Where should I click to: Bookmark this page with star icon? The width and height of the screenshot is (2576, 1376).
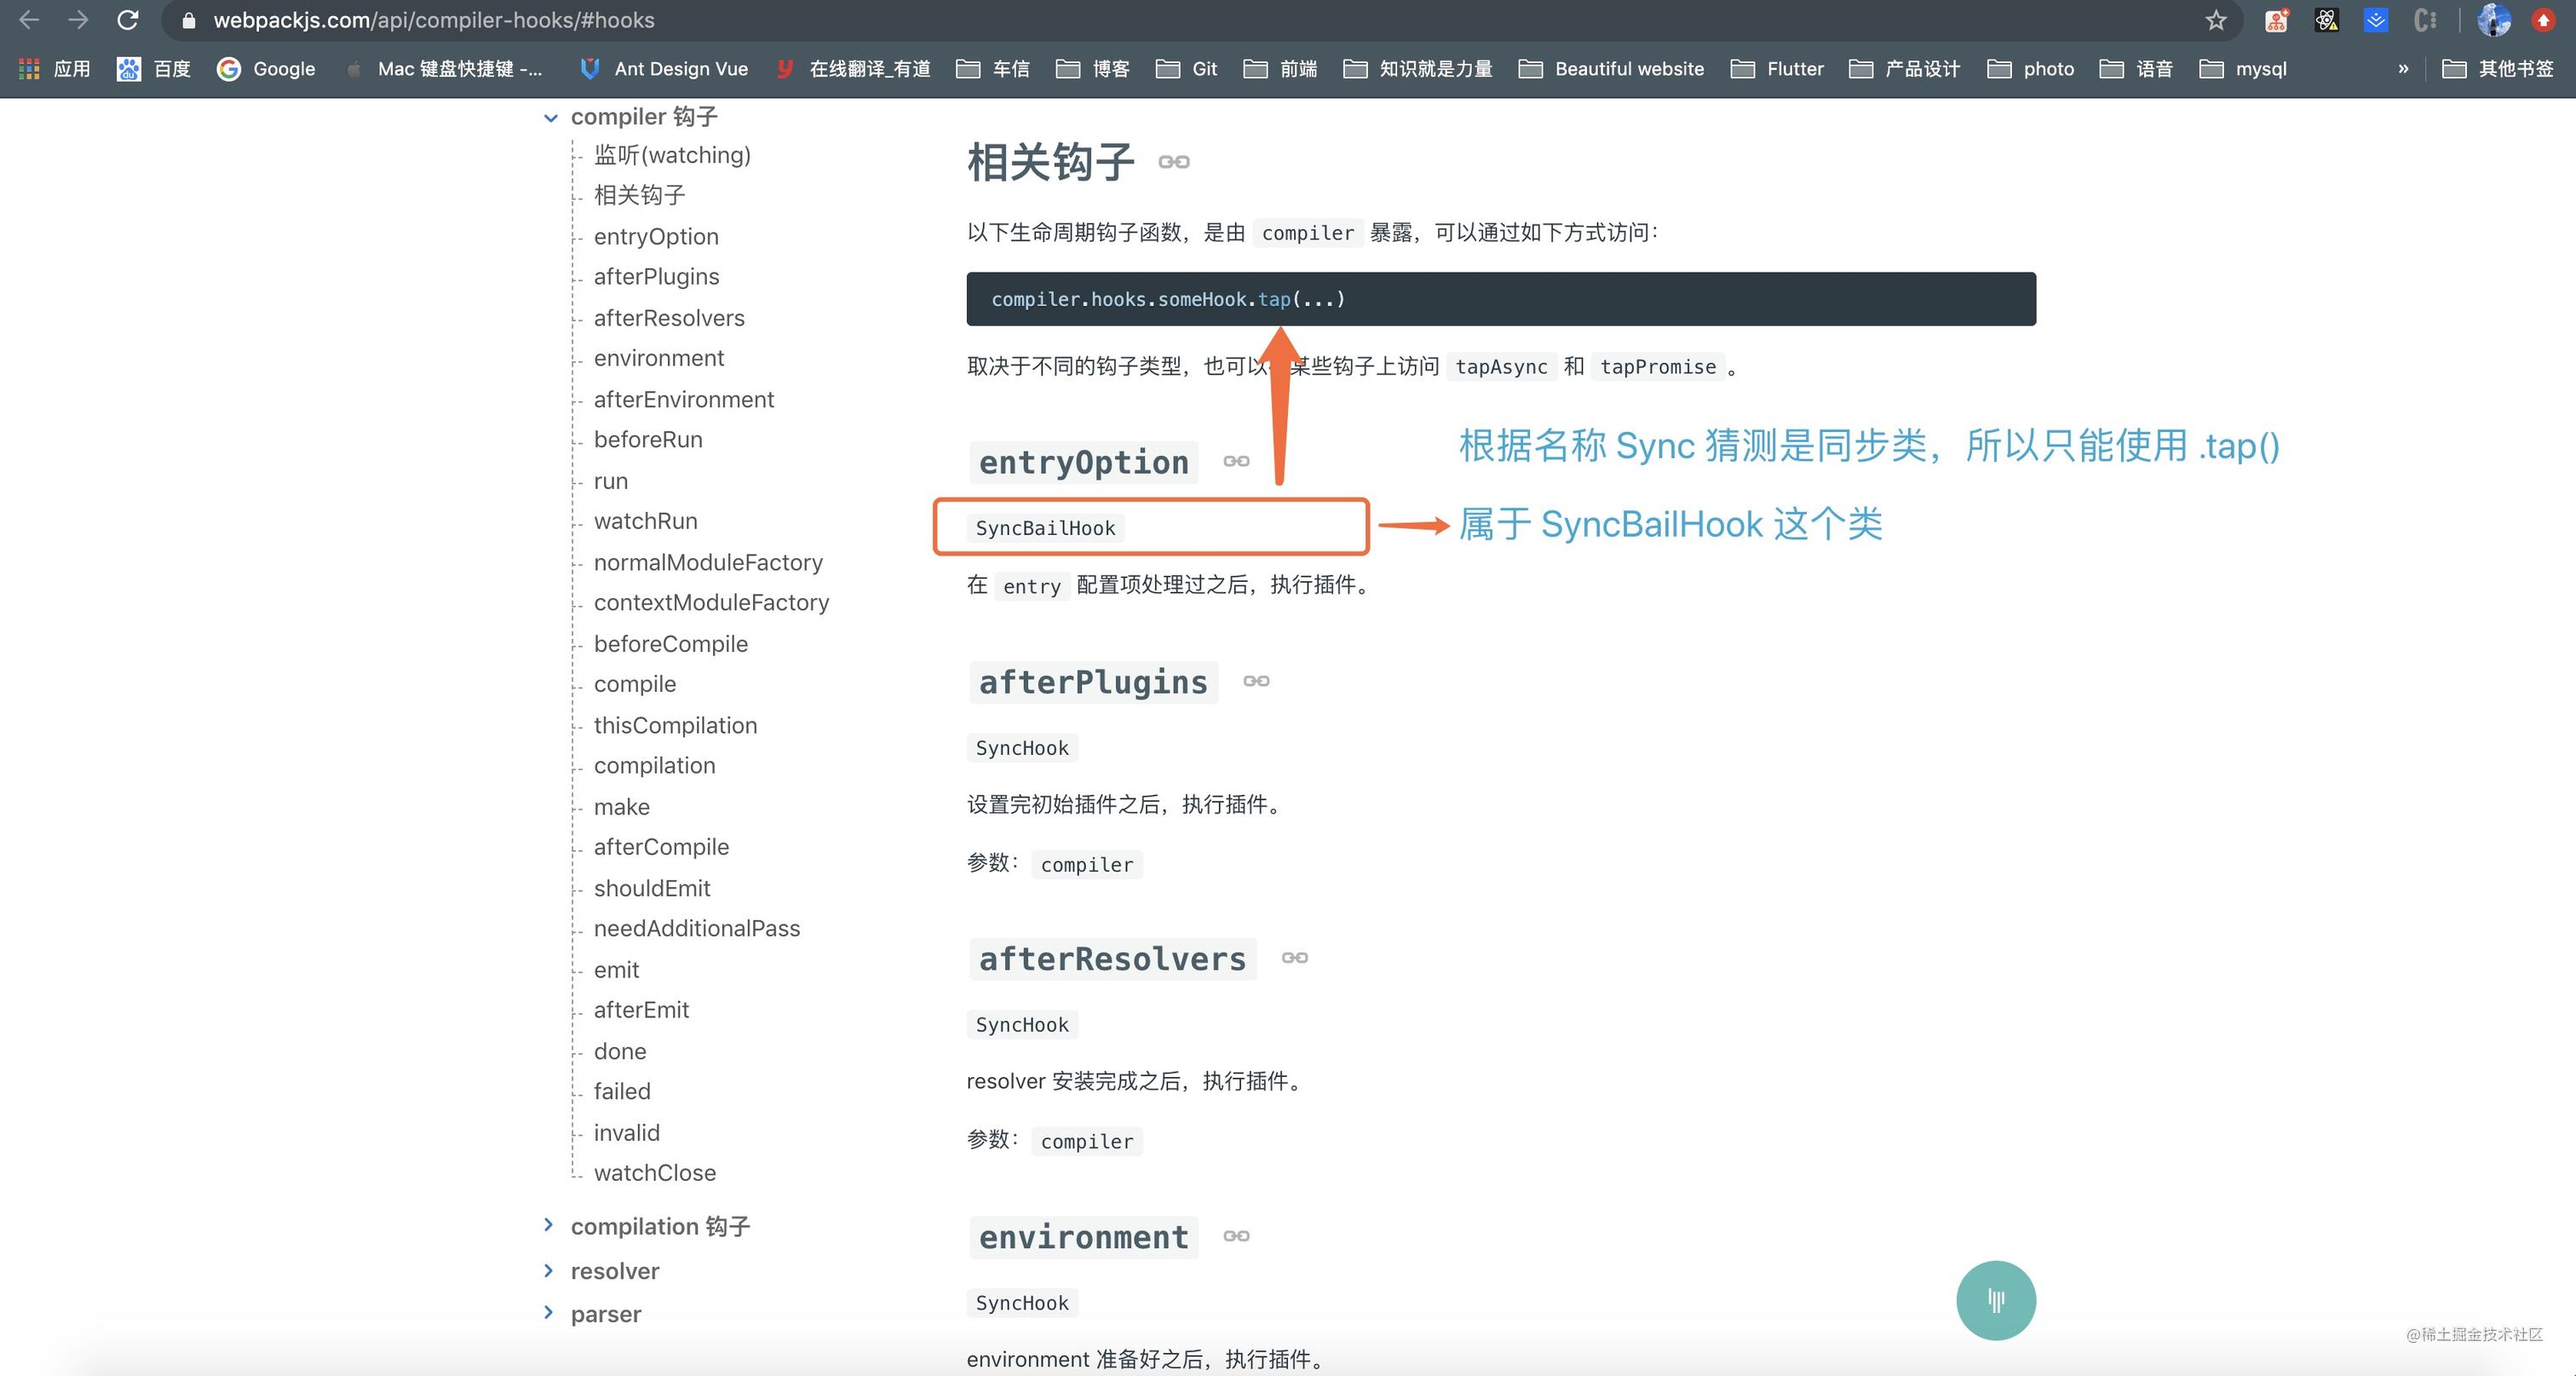[2216, 20]
